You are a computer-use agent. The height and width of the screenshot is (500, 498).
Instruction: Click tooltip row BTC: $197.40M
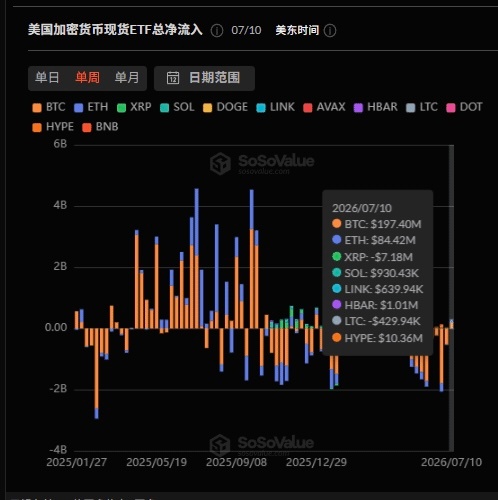(377, 224)
